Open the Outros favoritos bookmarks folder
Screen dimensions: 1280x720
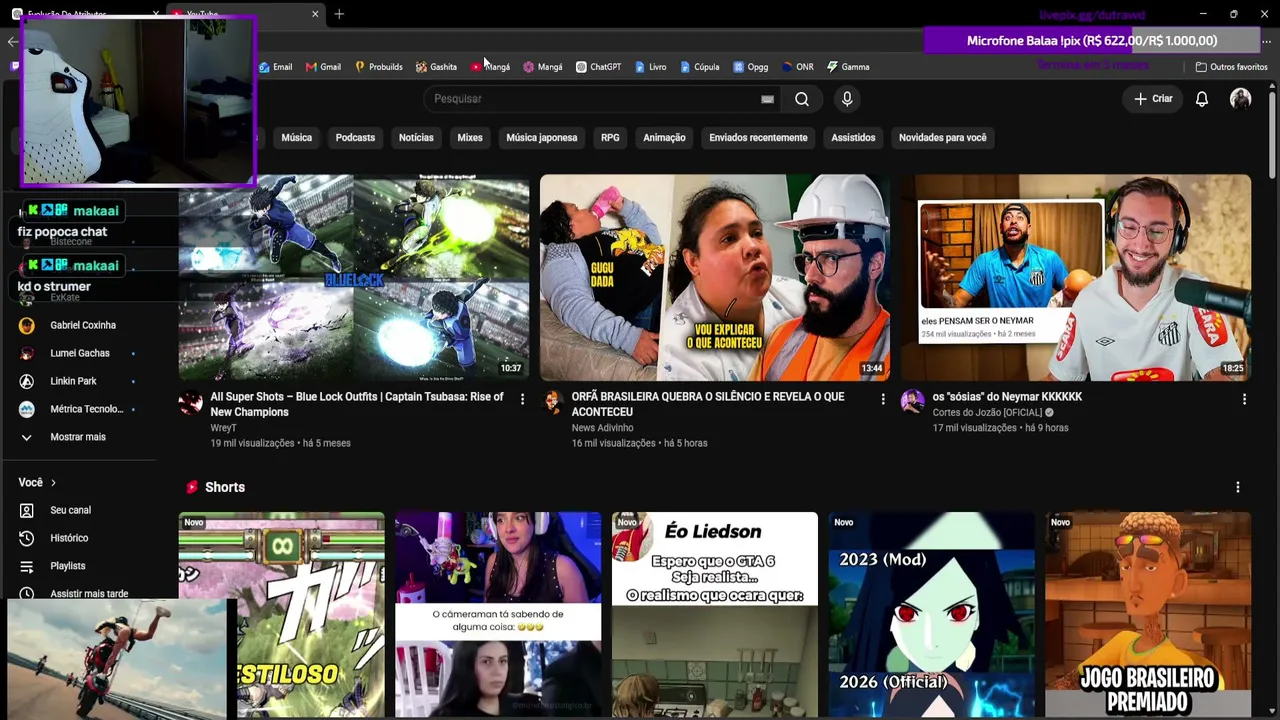1231,67
